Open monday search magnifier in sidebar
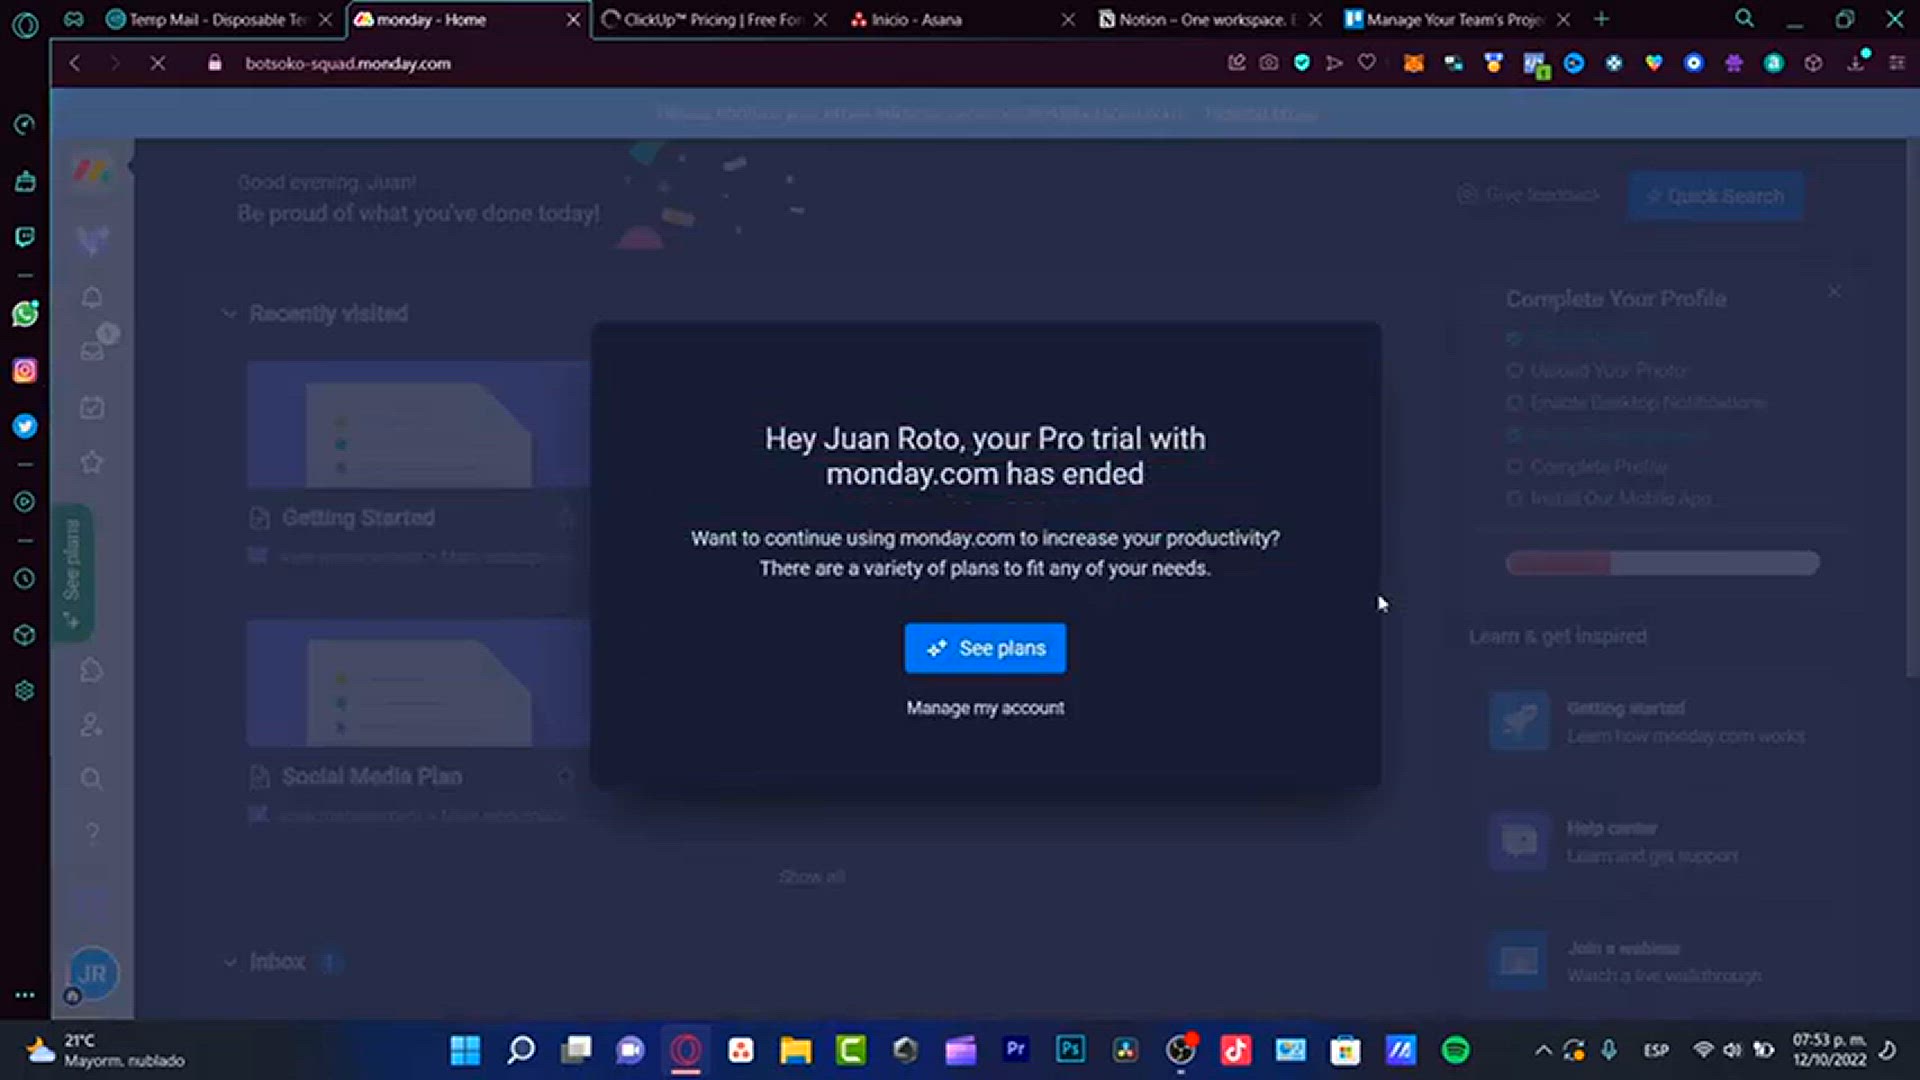 tap(92, 778)
